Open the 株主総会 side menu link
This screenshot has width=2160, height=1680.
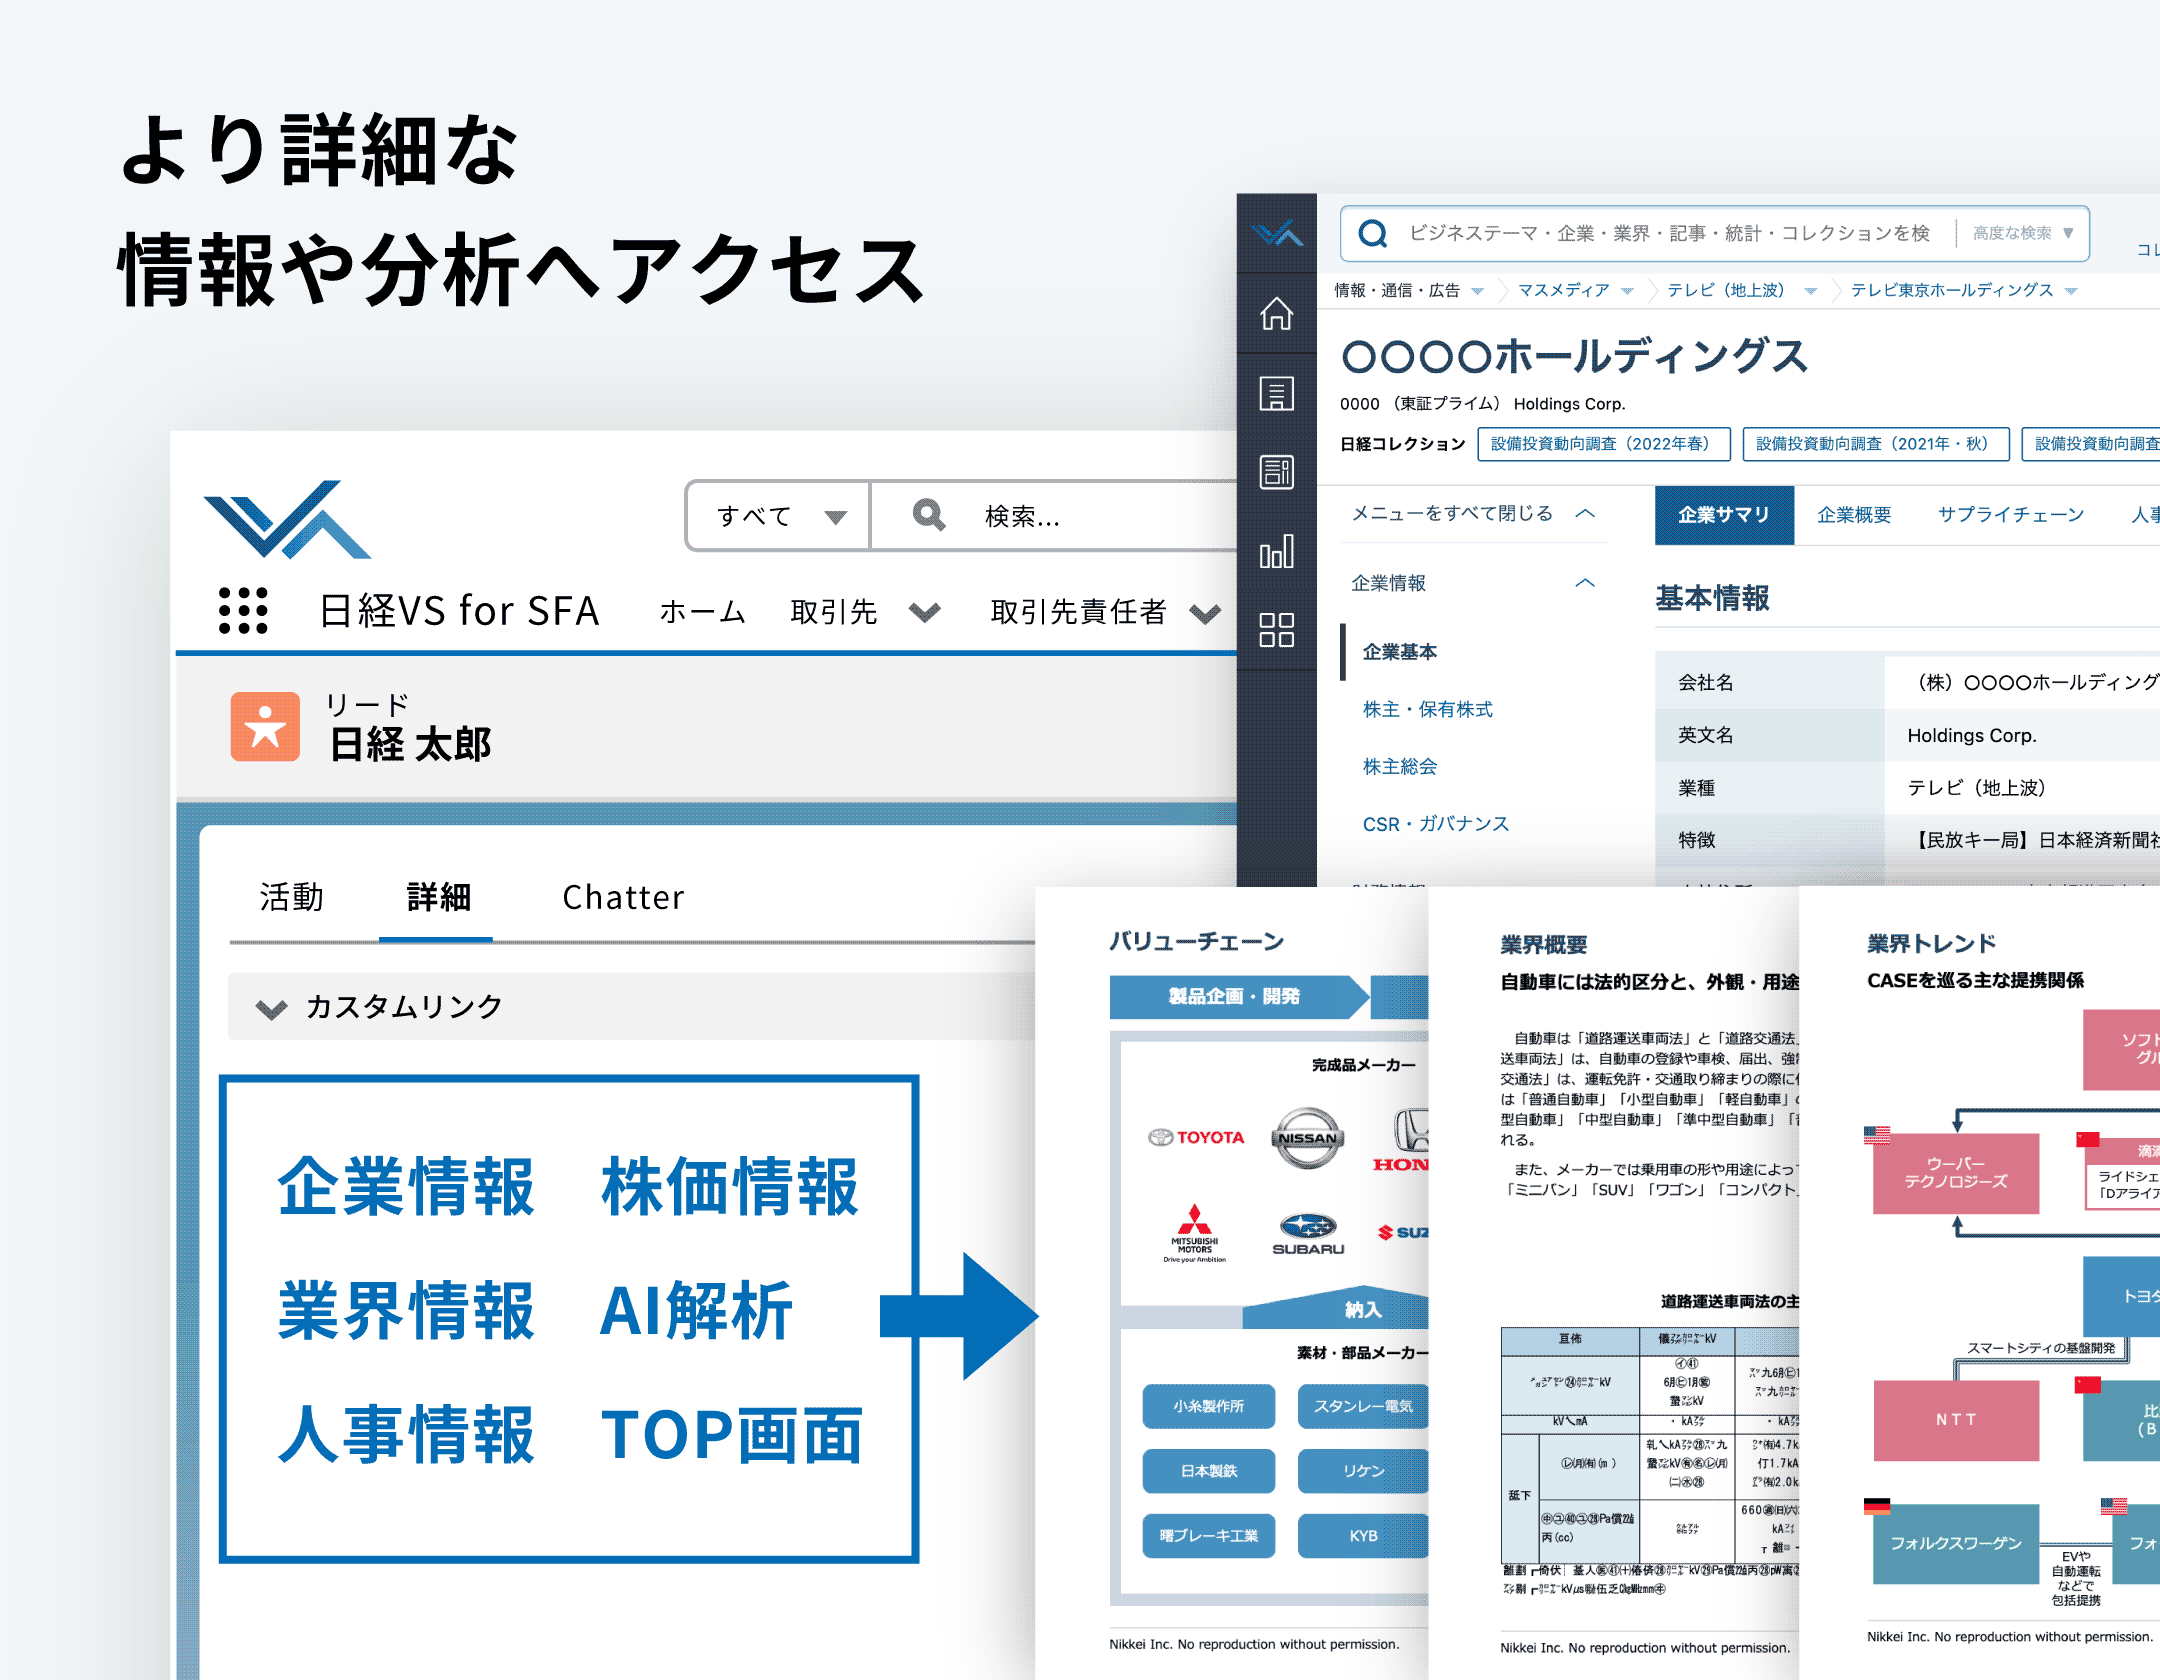pyautogui.click(x=1399, y=767)
